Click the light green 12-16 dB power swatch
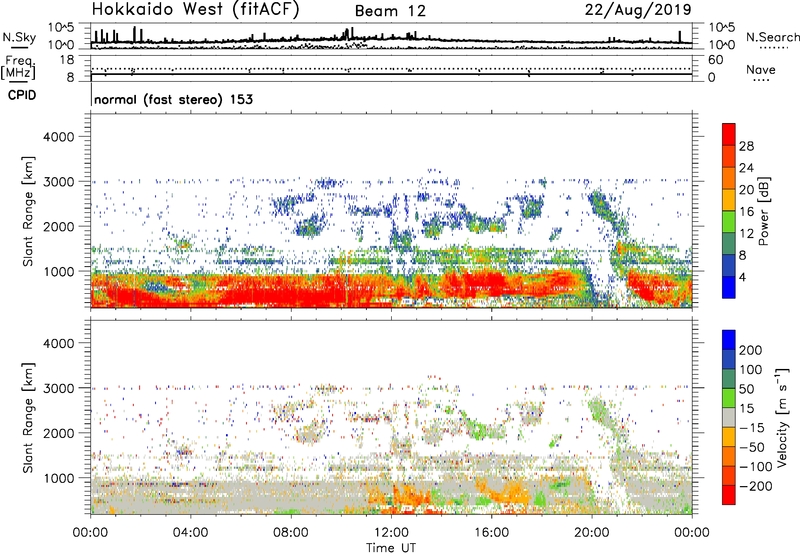800x554 pixels. [x=729, y=222]
